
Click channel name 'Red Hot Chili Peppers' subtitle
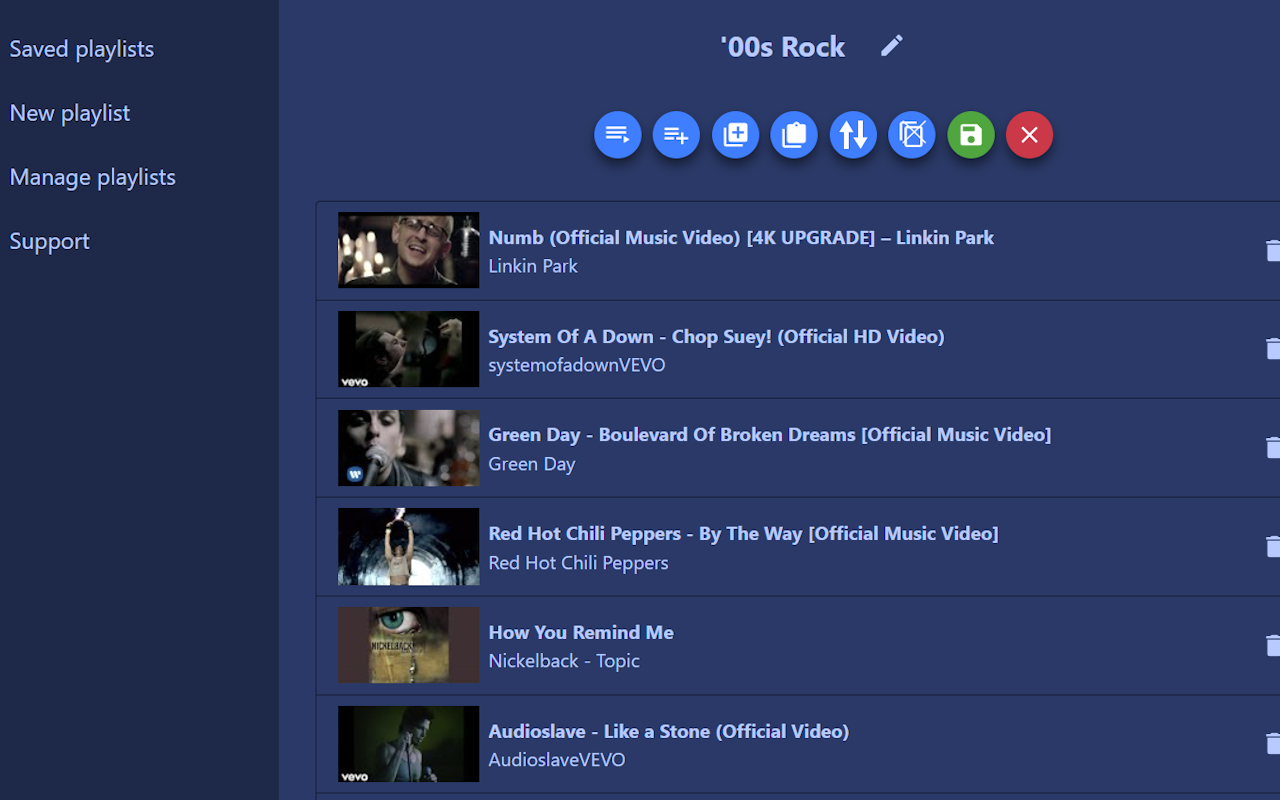[578, 563]
